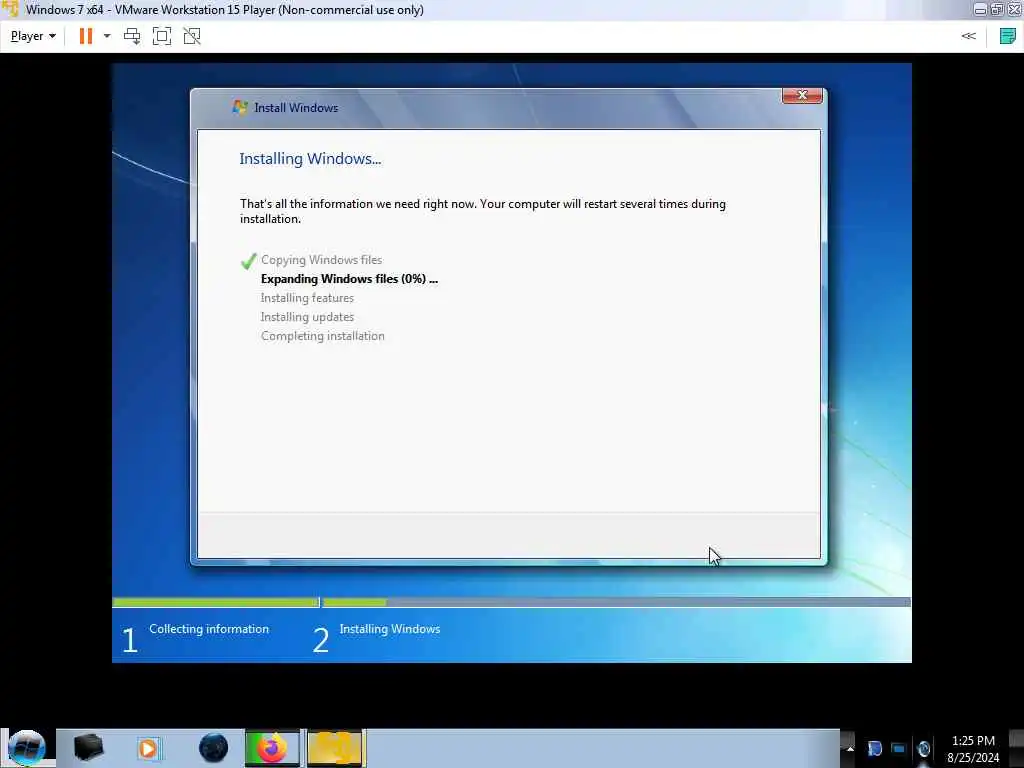Click the Install Windows flag icon
The image size is (1024, 768).
pyautogui.click(x=240, y=107)
